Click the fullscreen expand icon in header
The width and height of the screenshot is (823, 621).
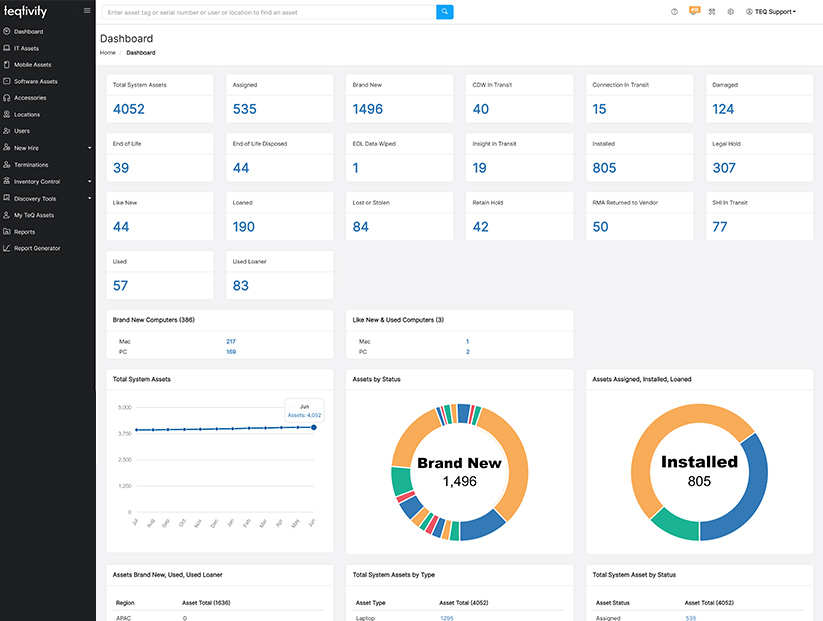coord(712,12)
